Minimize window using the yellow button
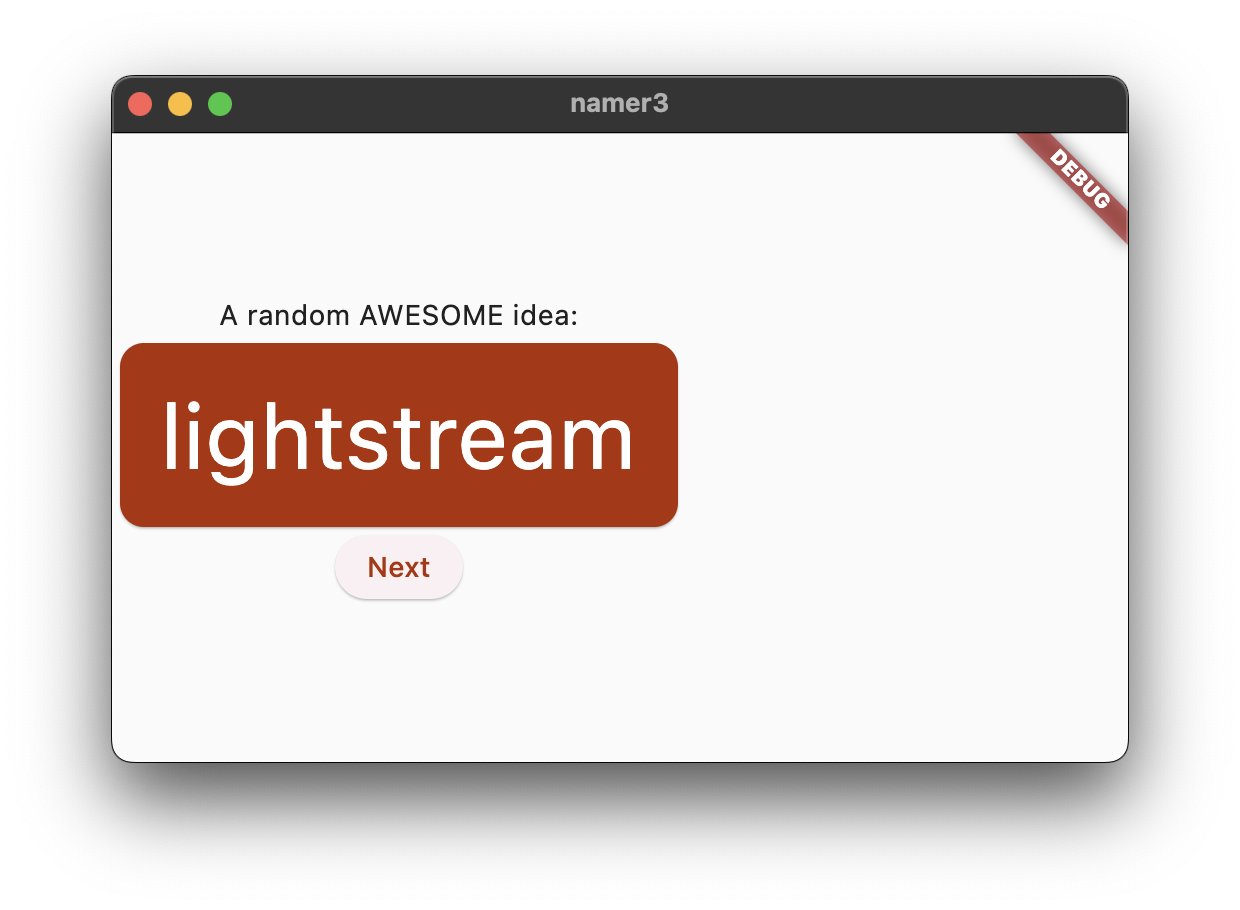The width and height of the screenshot is (1240, 910). click(180, 104)
